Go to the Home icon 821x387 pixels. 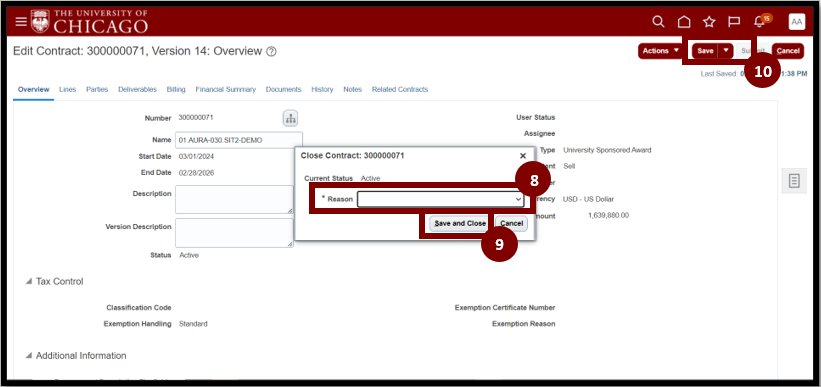coord(684,21)
